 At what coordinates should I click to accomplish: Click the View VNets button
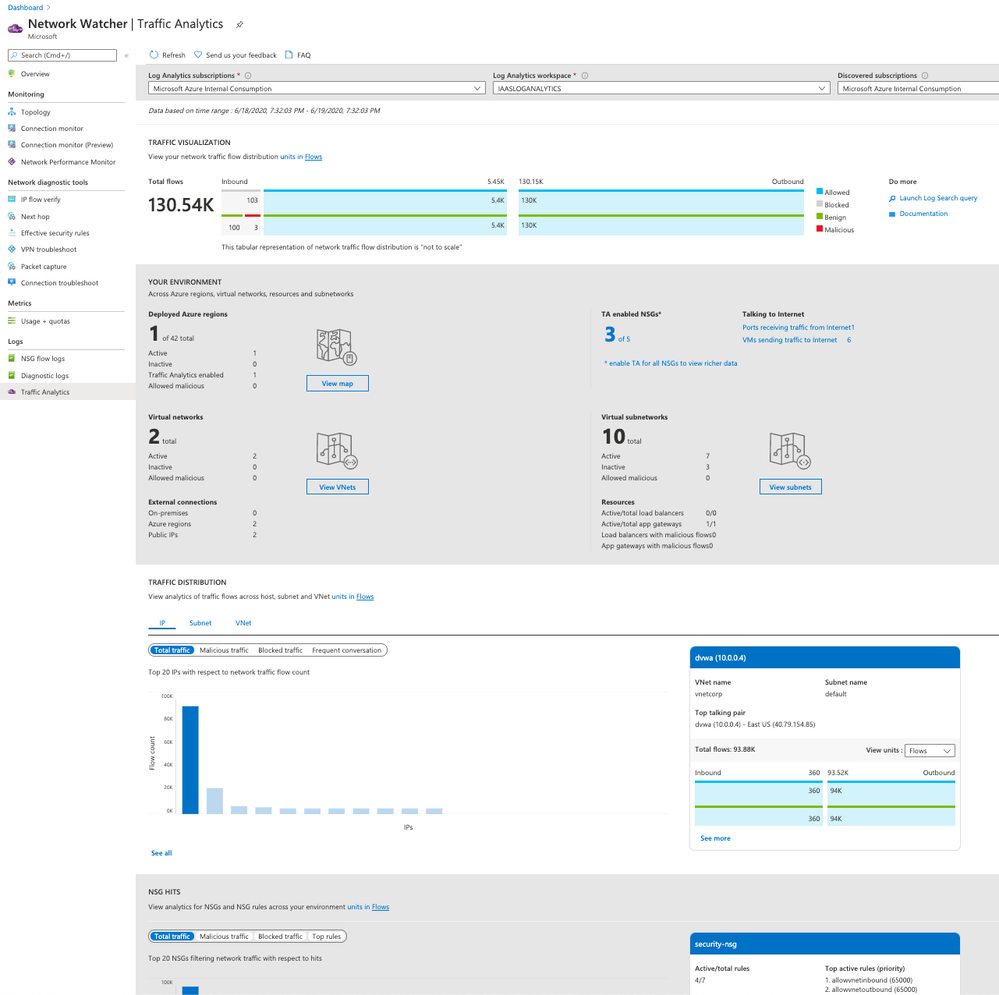coord(337,487)
